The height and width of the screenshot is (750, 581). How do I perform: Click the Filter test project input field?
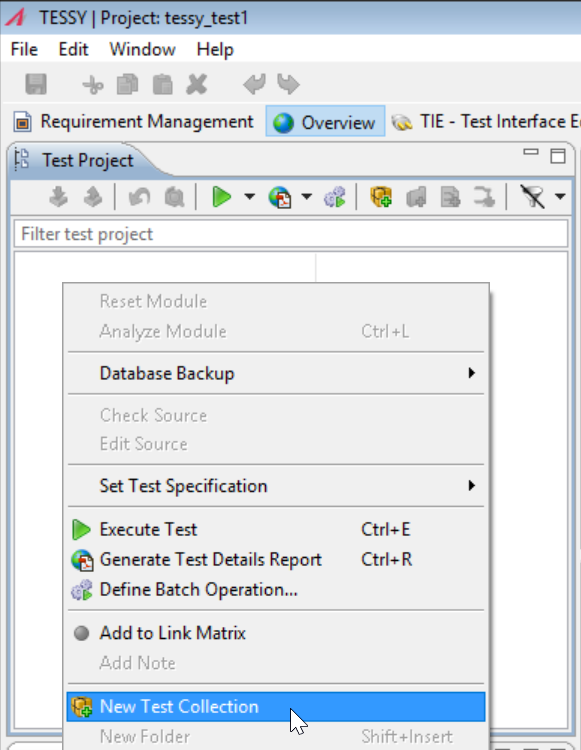291,234
